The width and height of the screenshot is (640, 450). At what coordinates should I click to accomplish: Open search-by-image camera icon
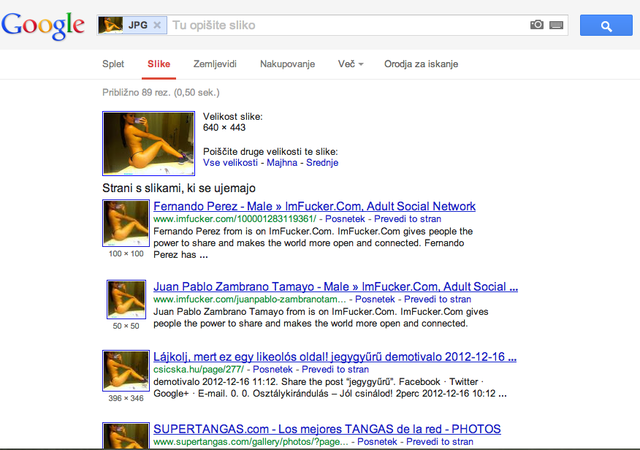[537, 25]
